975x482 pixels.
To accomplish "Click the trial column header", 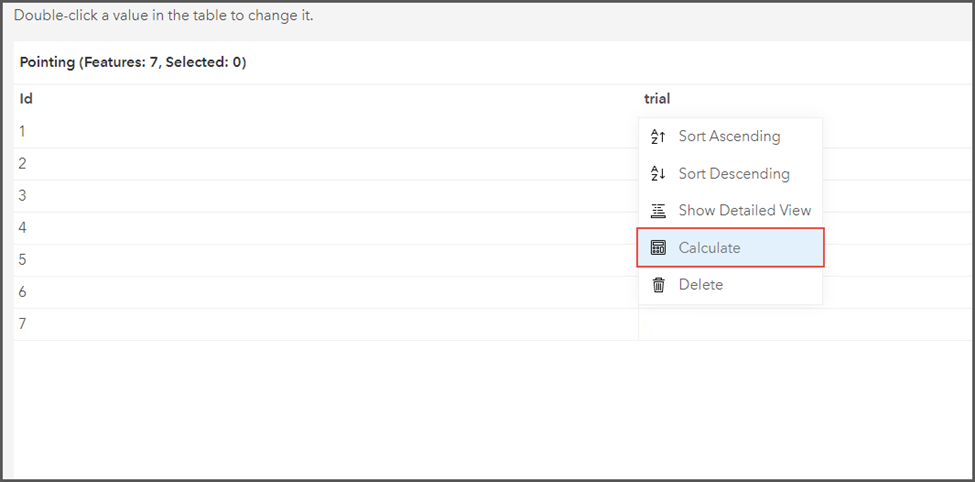I will coord(657,98).
